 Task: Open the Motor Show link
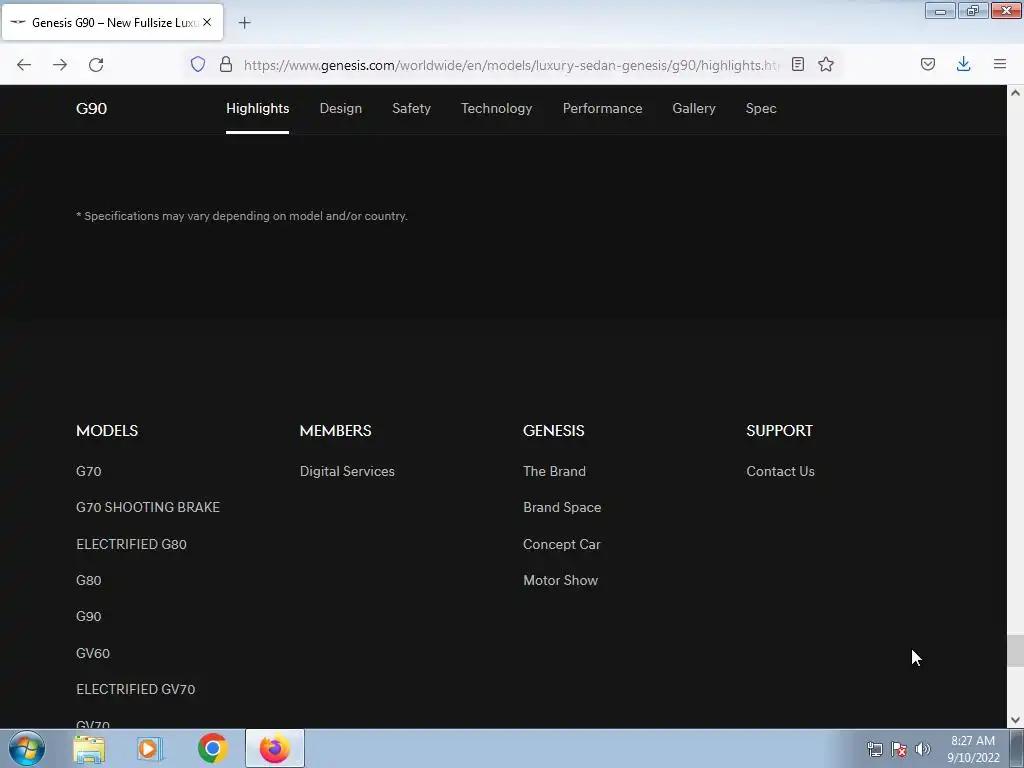coord(560,580)
